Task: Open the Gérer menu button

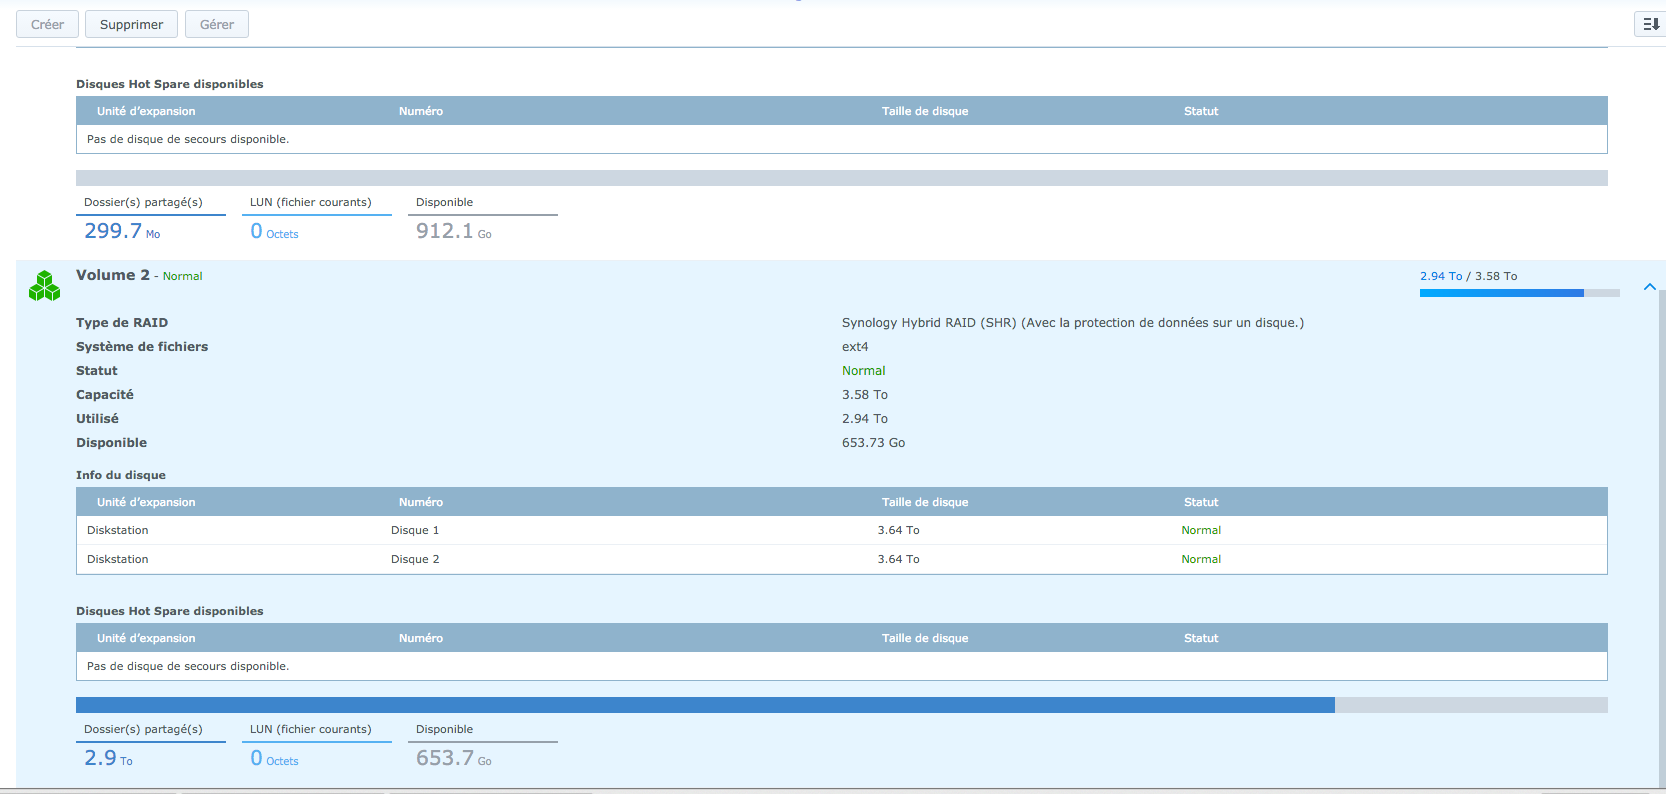Action: coord(216,24)
